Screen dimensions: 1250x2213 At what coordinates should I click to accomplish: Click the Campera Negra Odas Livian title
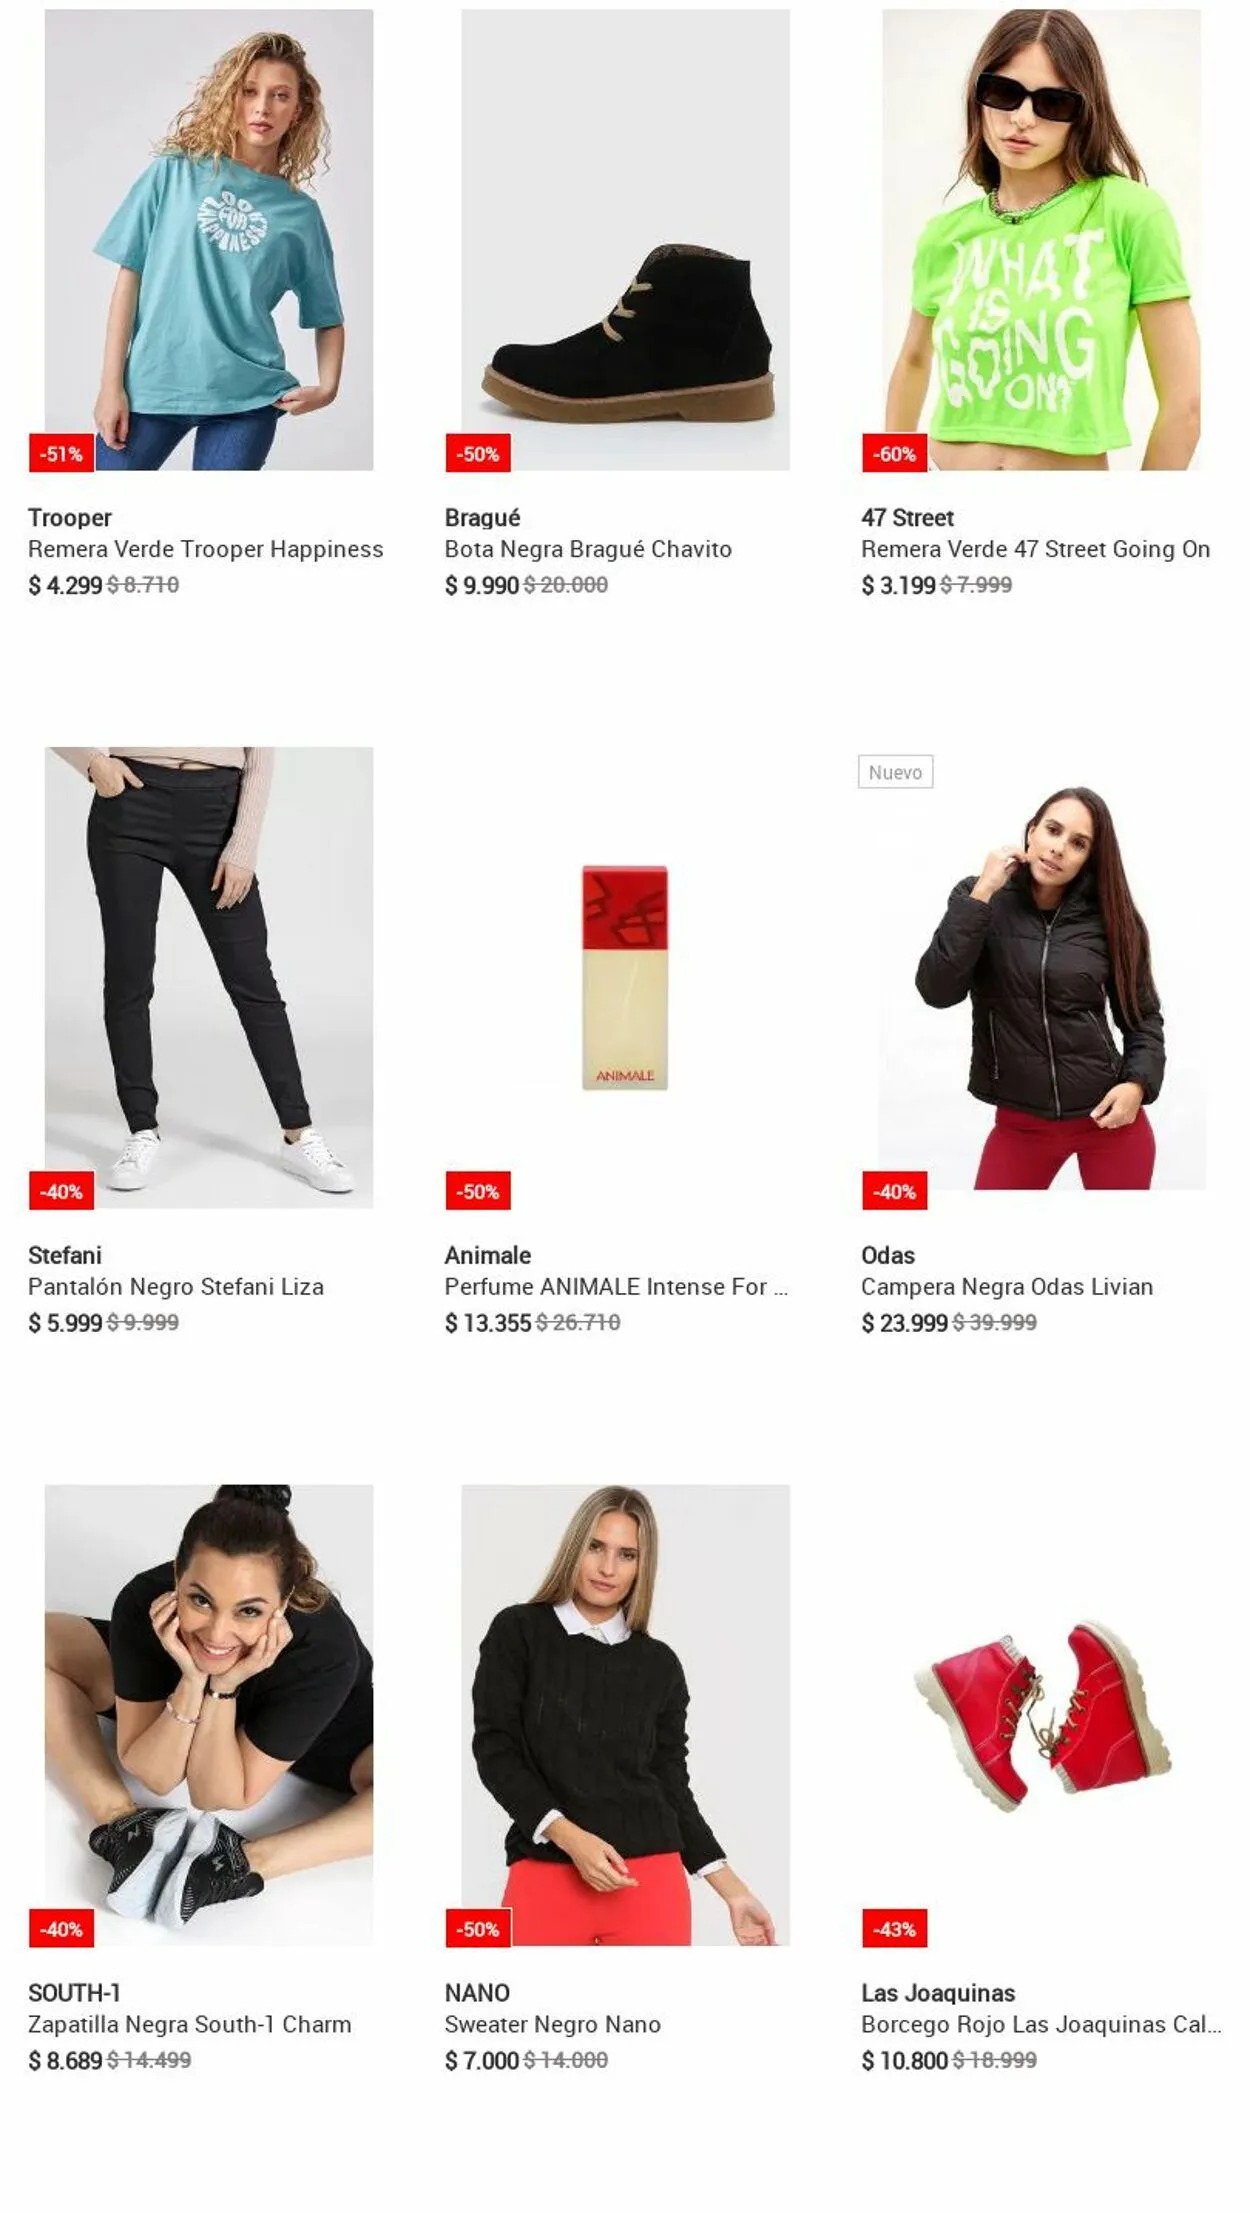coord(1007,1286)
